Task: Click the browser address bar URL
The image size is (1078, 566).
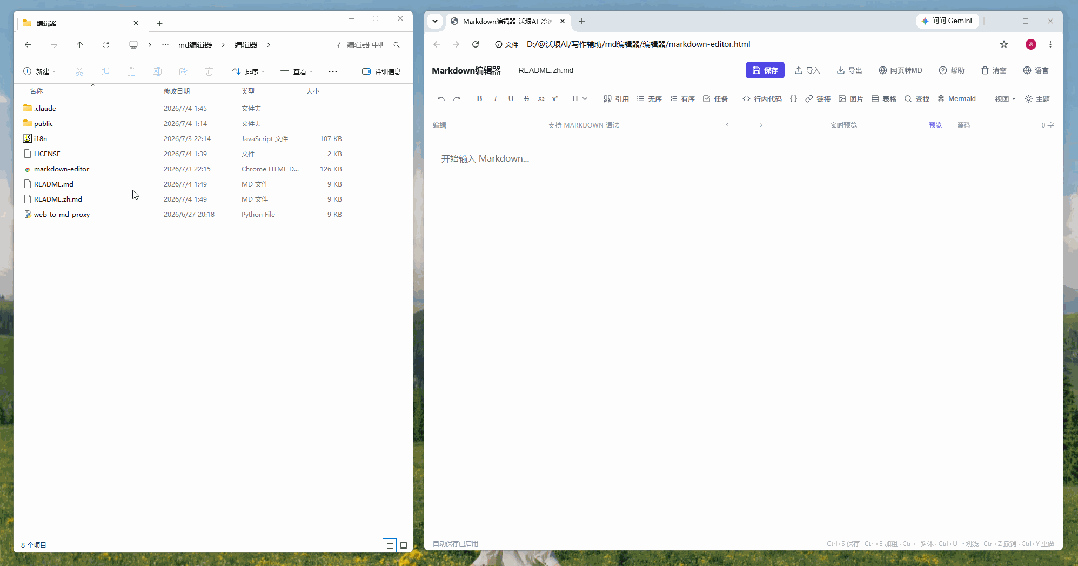Action: pyautogui.click(x=638, y=44)
